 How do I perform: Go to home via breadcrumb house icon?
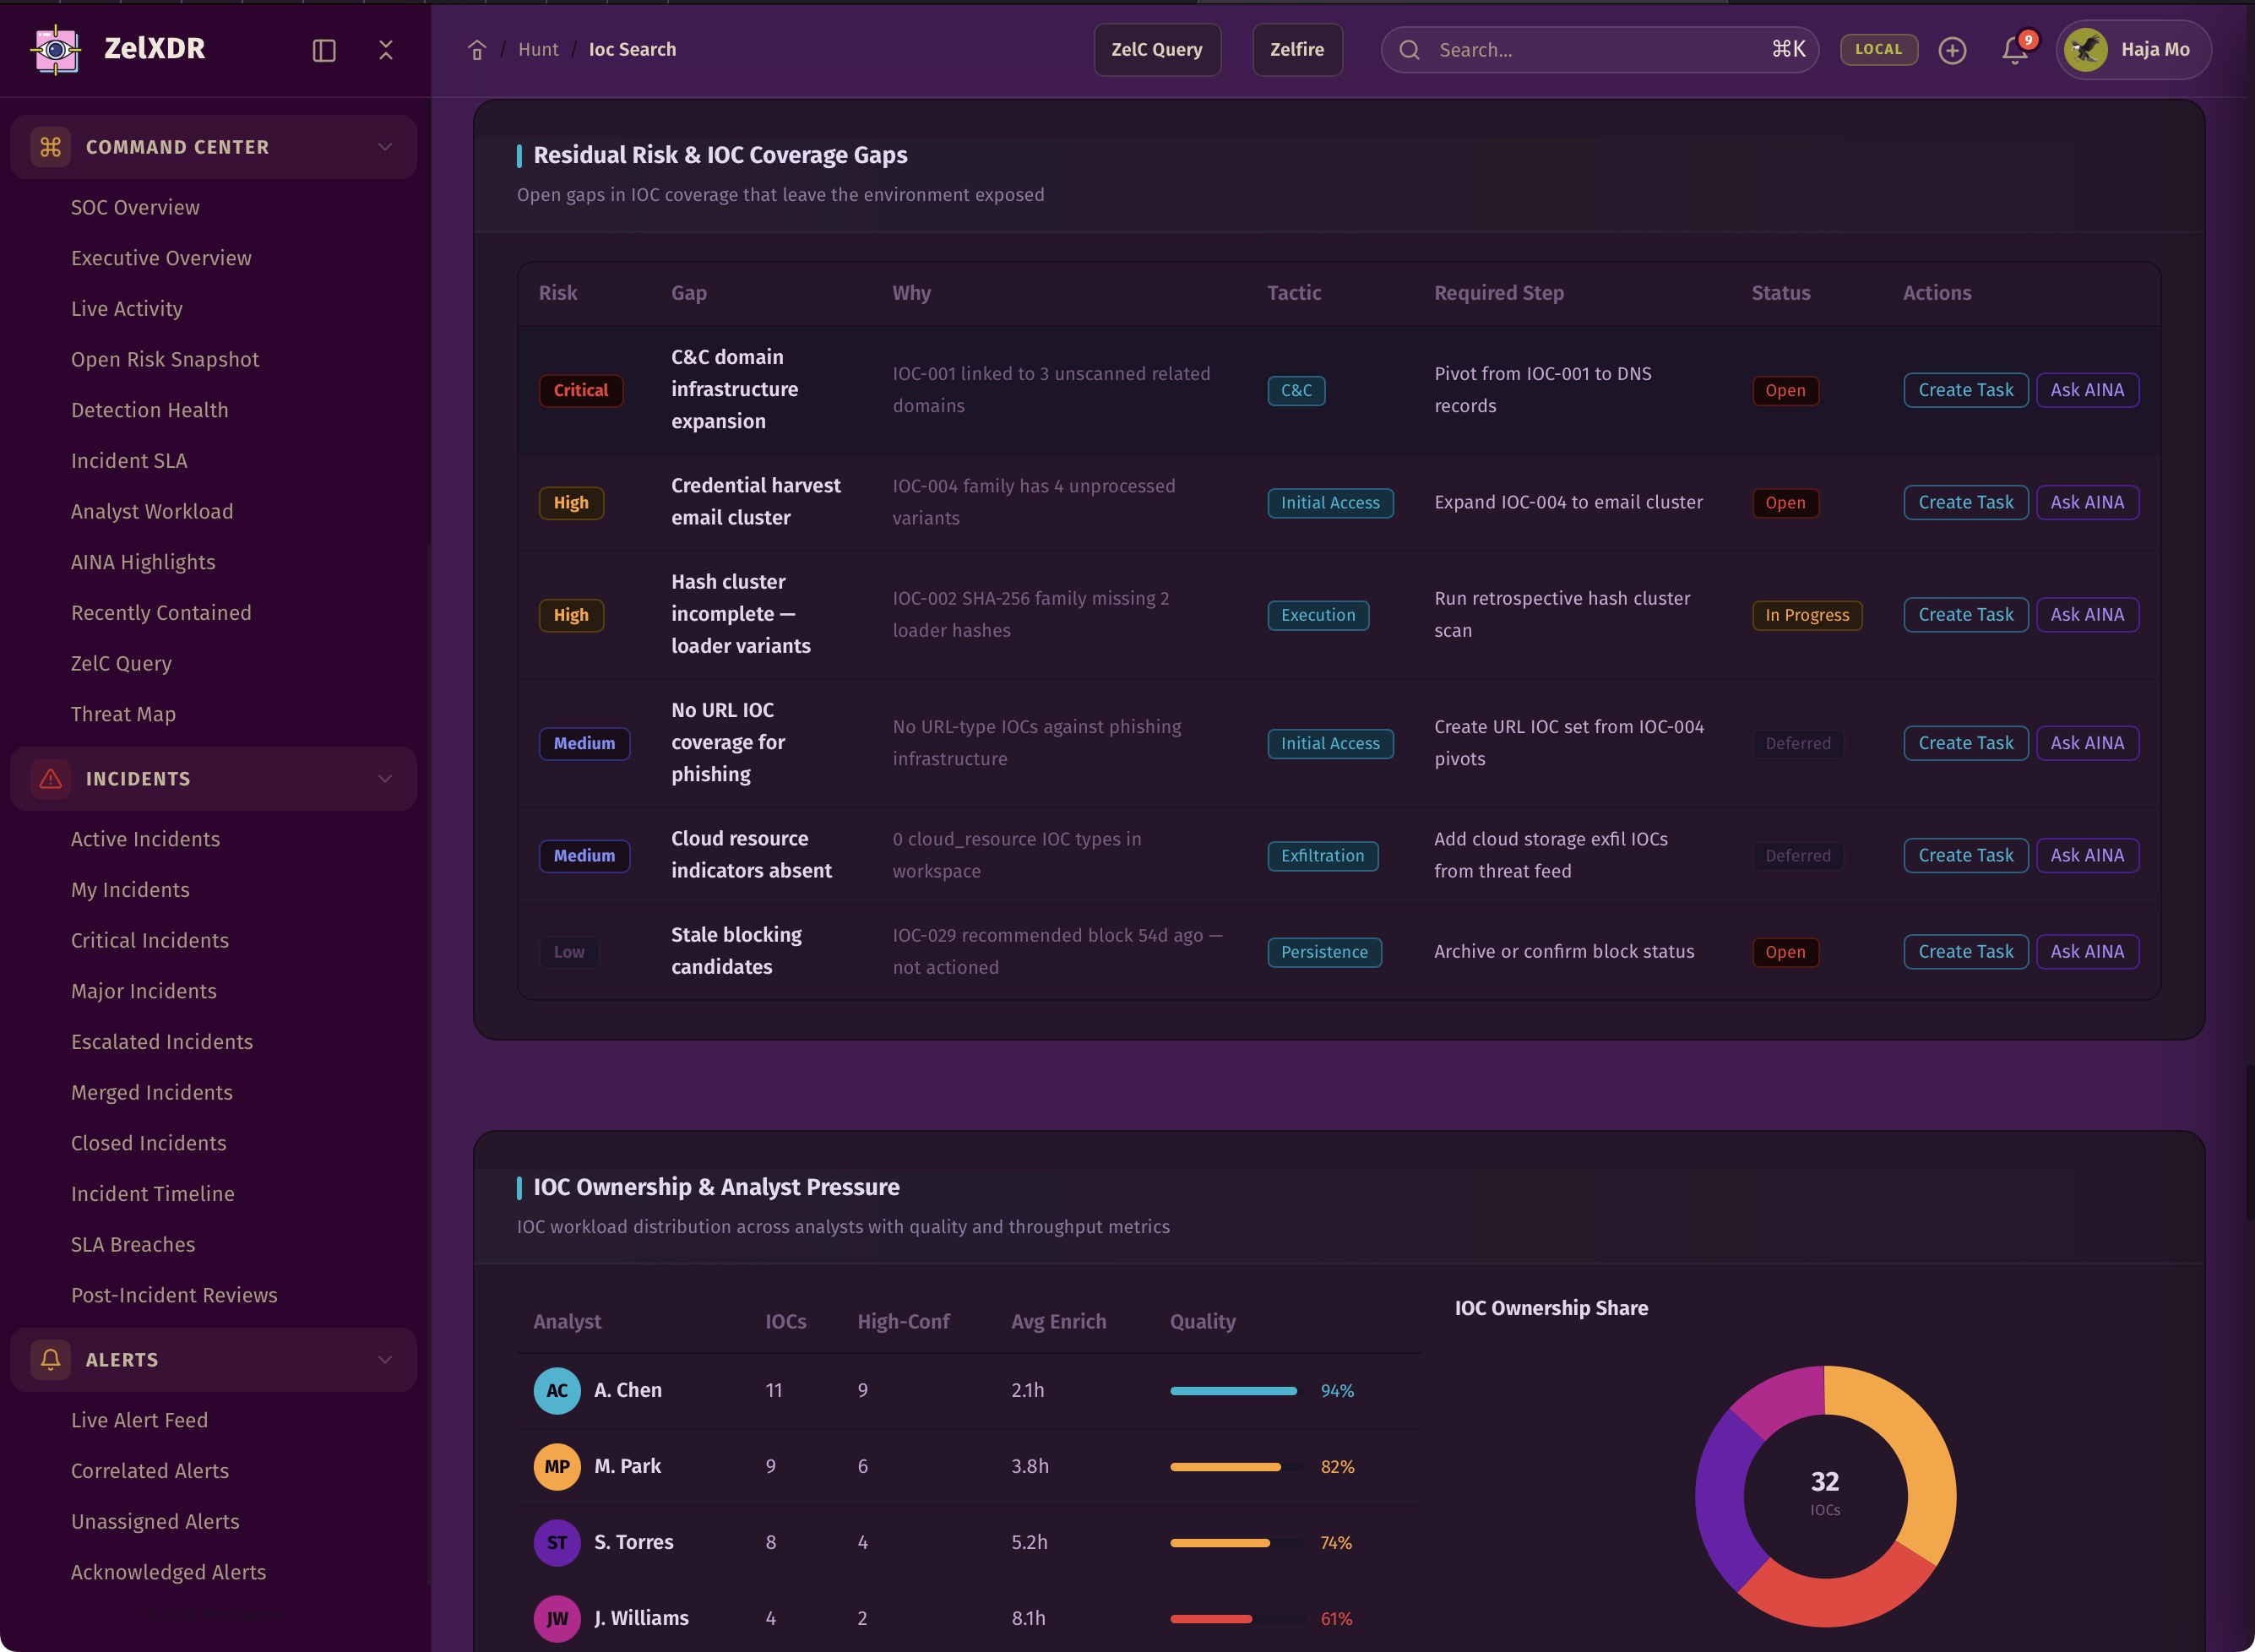pos(477,50)
